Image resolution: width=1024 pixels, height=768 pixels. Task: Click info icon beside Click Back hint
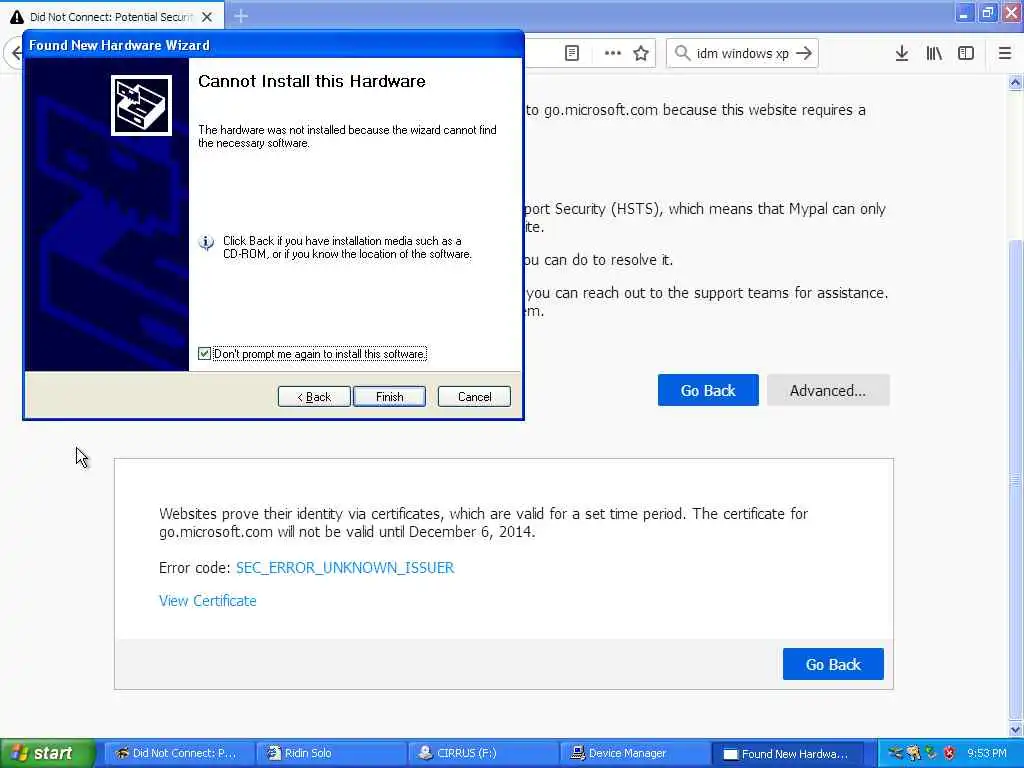point(206,243)
